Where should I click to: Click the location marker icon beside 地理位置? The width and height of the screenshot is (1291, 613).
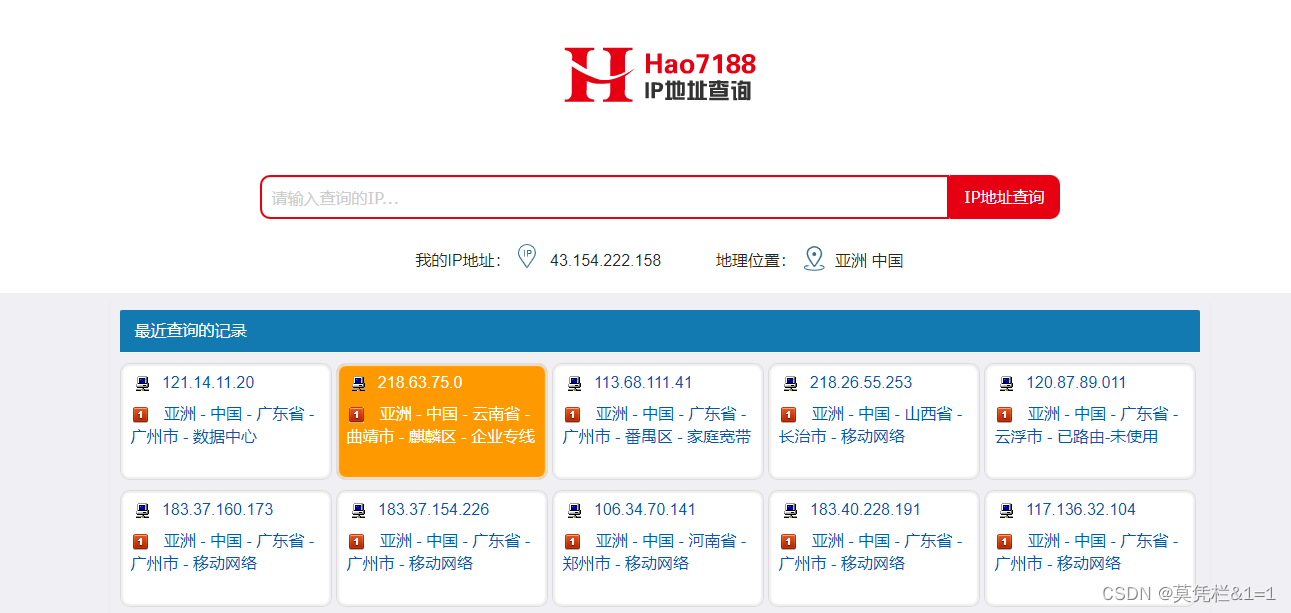click(x=813, y=258)
